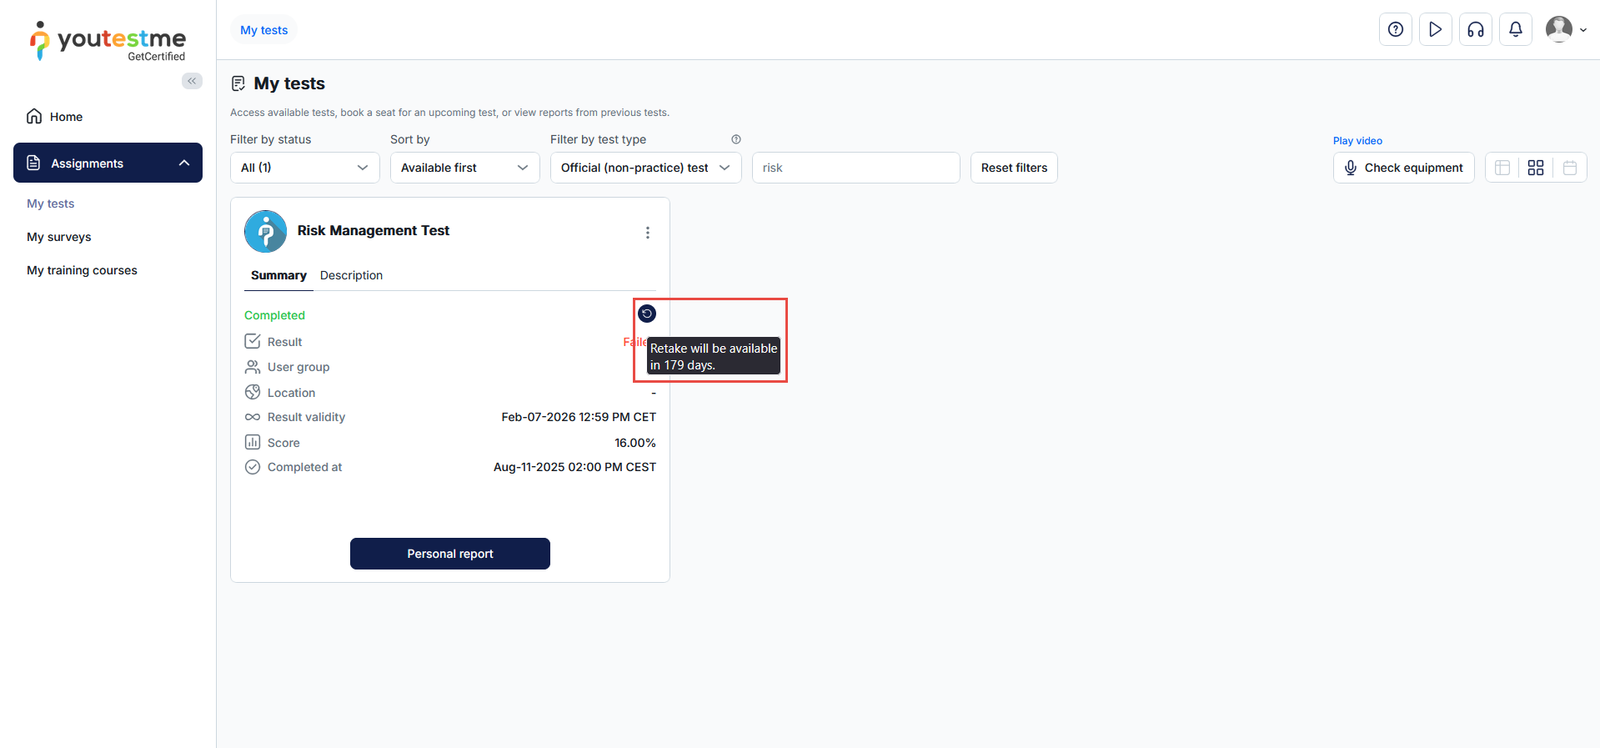Switch to the Description tab

point(351,276)
